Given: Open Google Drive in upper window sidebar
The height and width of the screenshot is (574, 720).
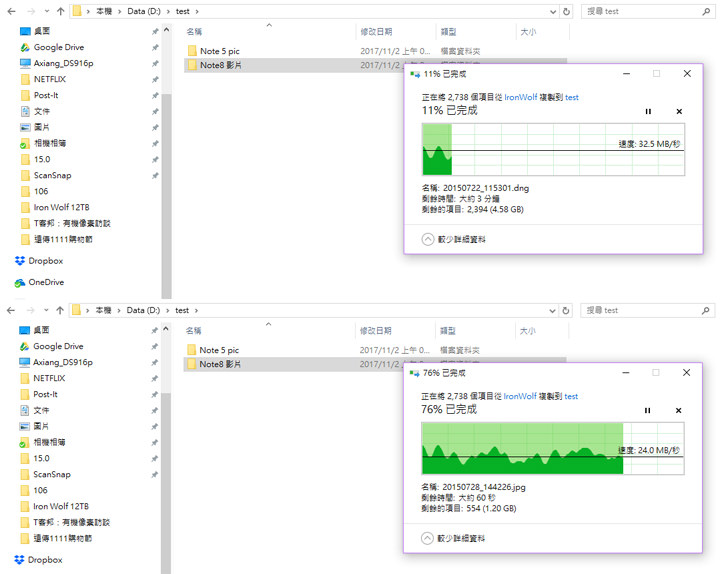Looking at the screenshot, I should (x=58, y=47).
